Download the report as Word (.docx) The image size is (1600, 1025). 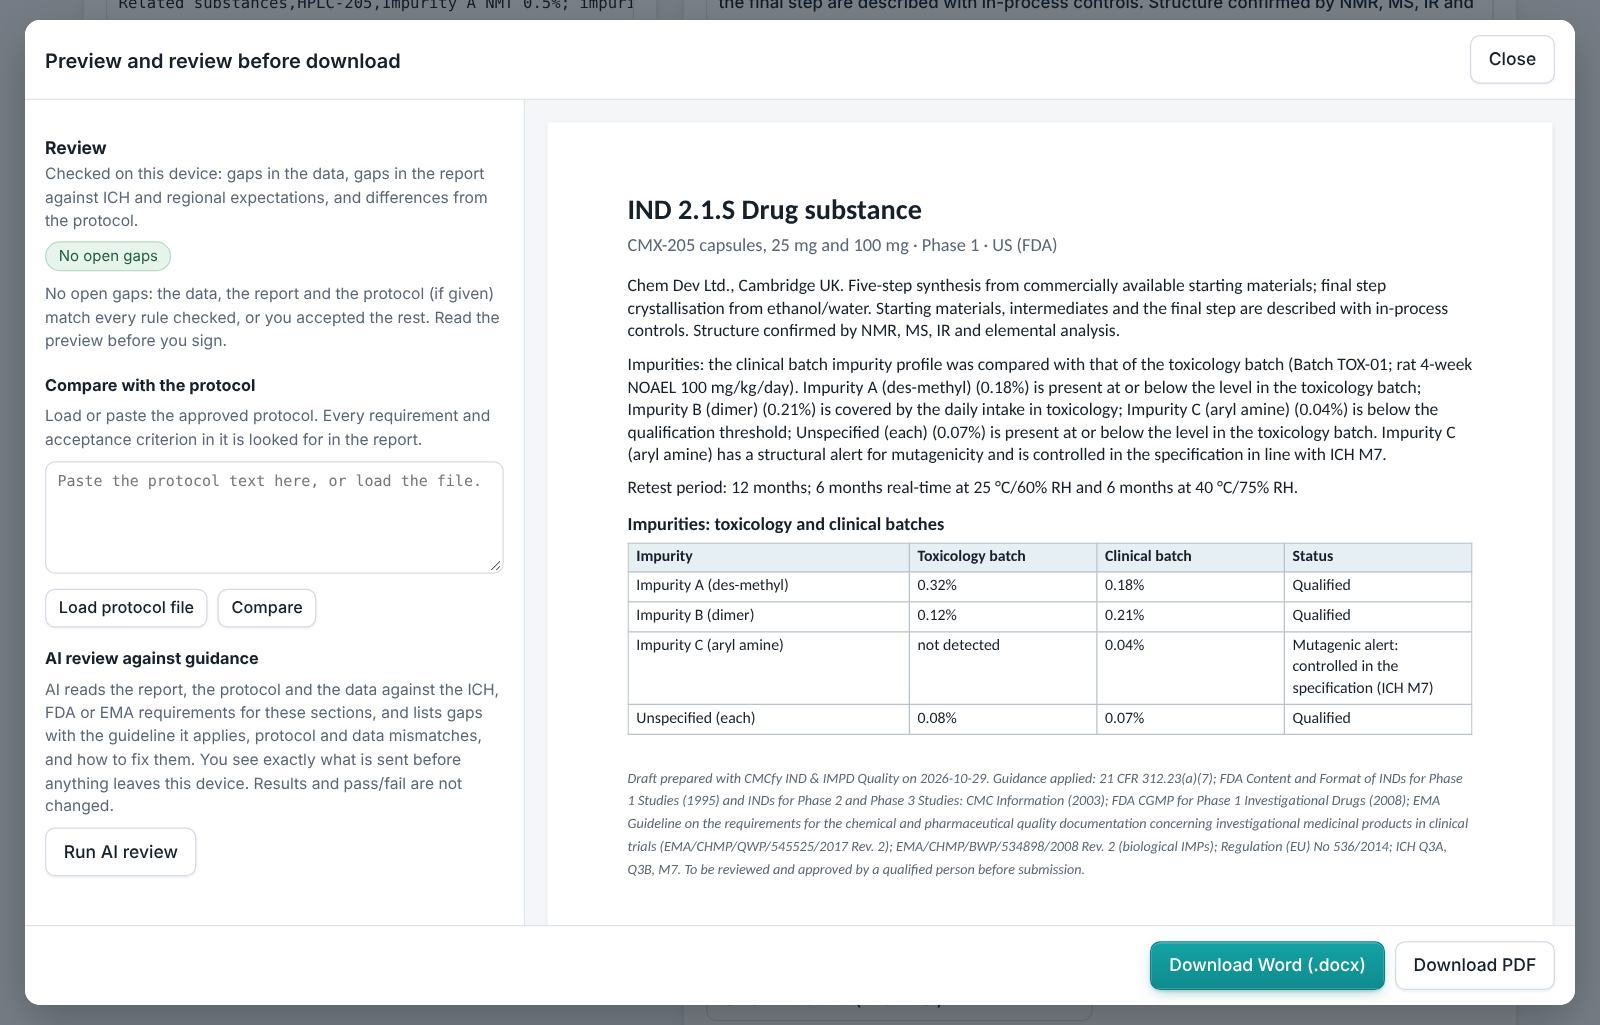pos(1267,965)
